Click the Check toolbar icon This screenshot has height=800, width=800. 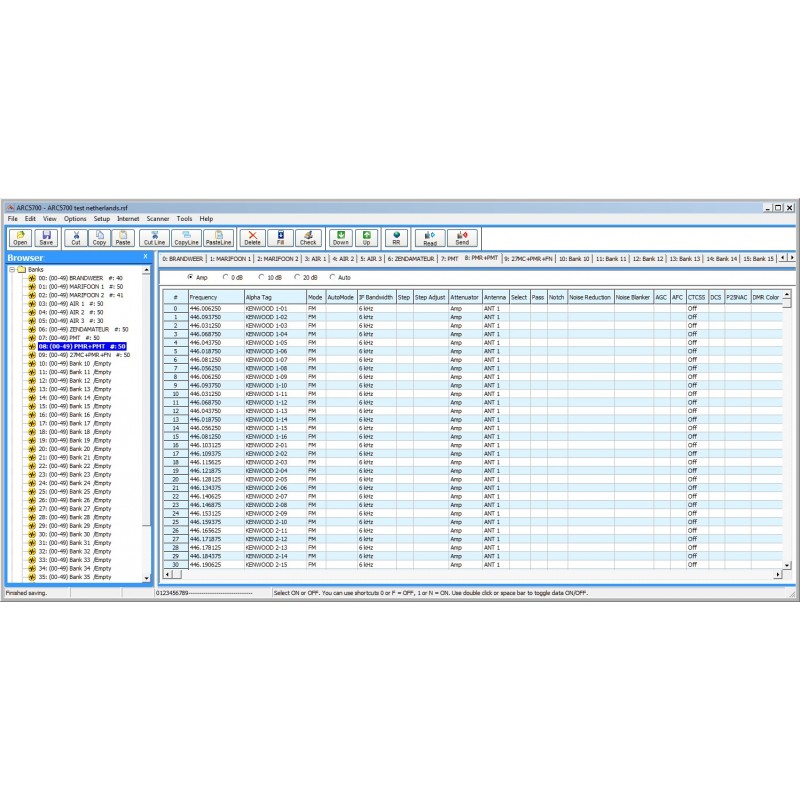coord(308,238)
